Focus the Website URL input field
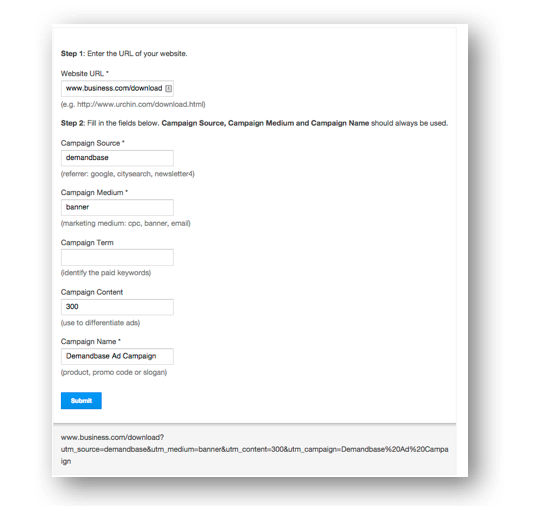The image size is (546, 506). (117, 88)
